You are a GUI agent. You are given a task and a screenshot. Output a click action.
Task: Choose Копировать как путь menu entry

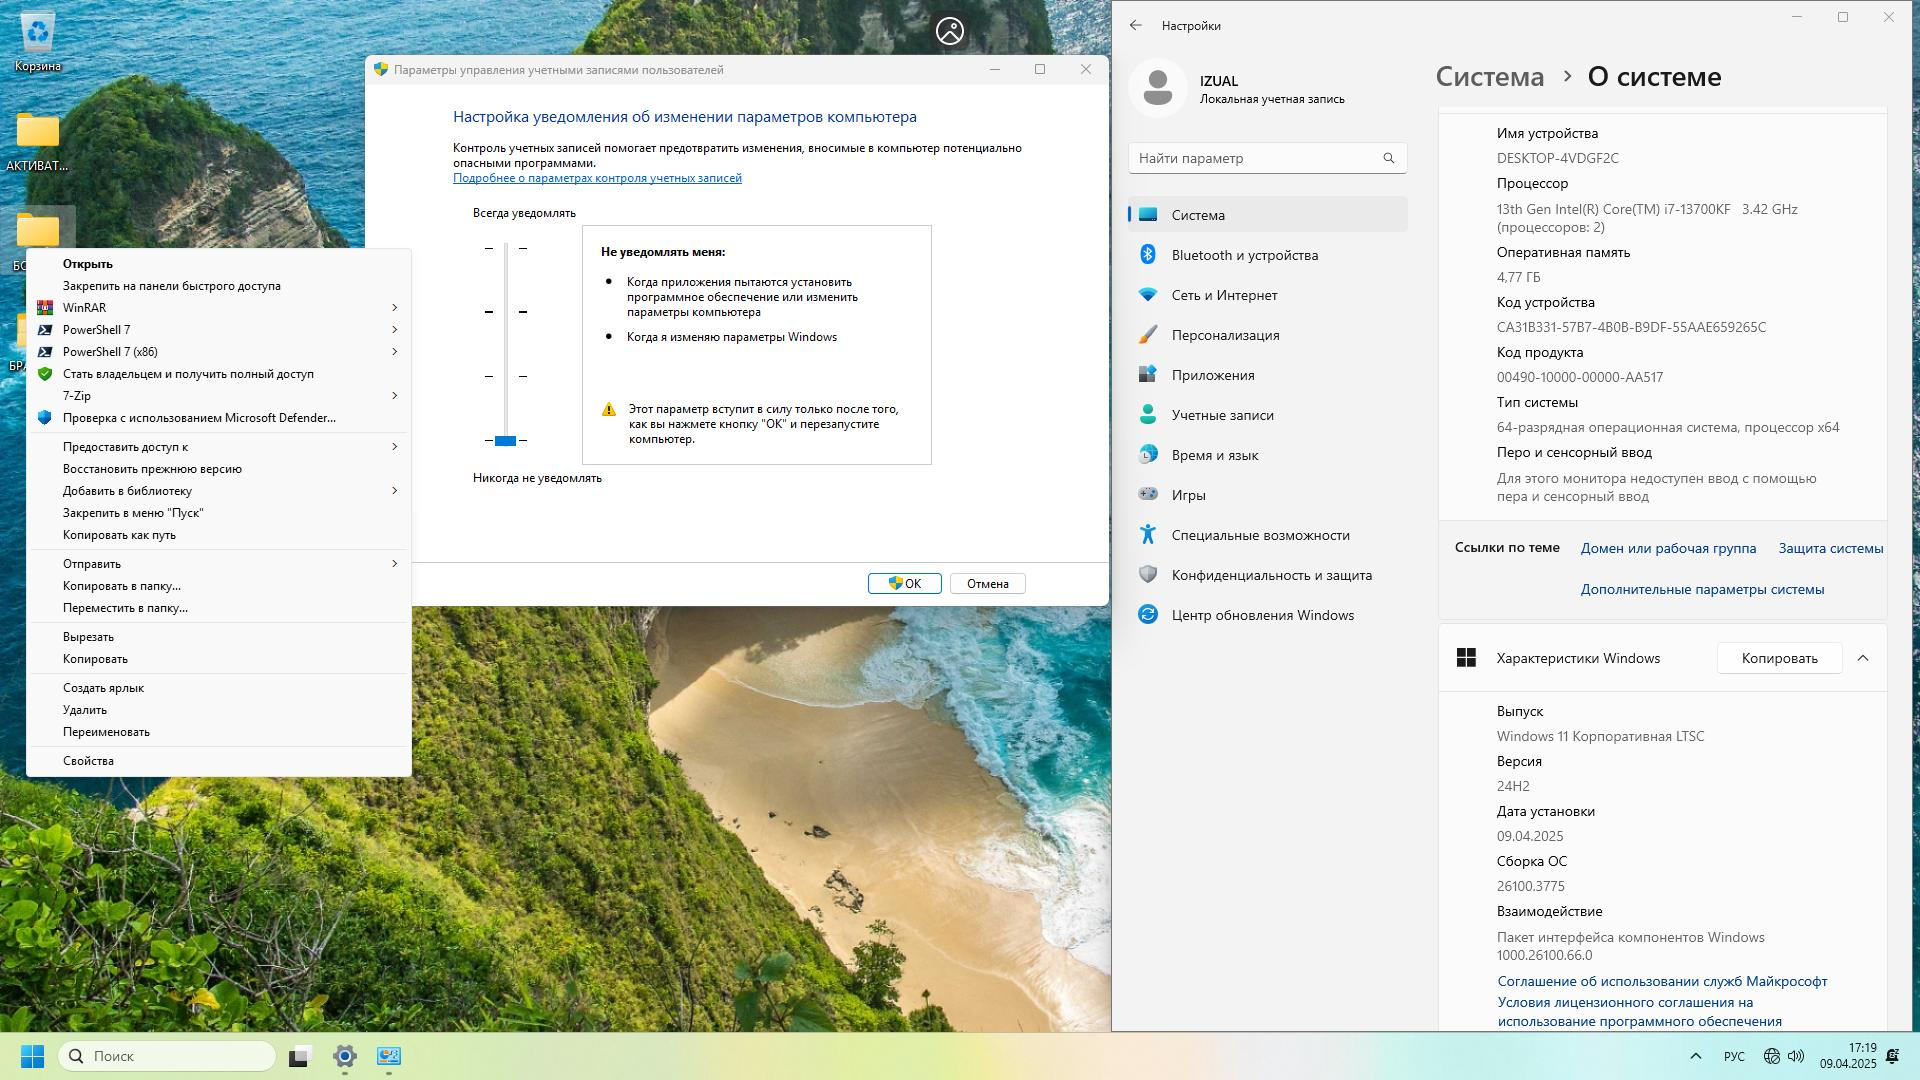click(x=119, y=535)
